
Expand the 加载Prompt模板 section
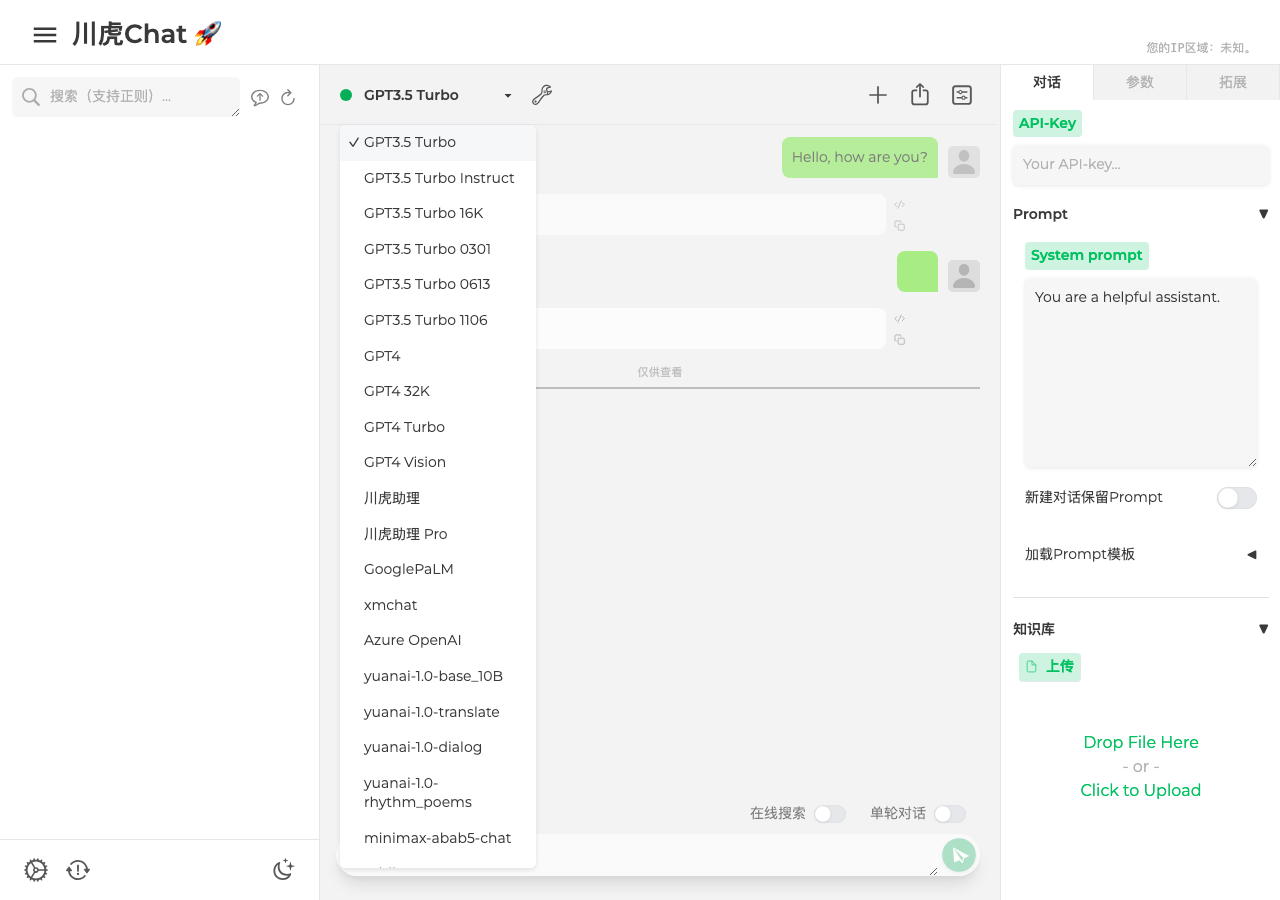click(x=1251, y=554)
